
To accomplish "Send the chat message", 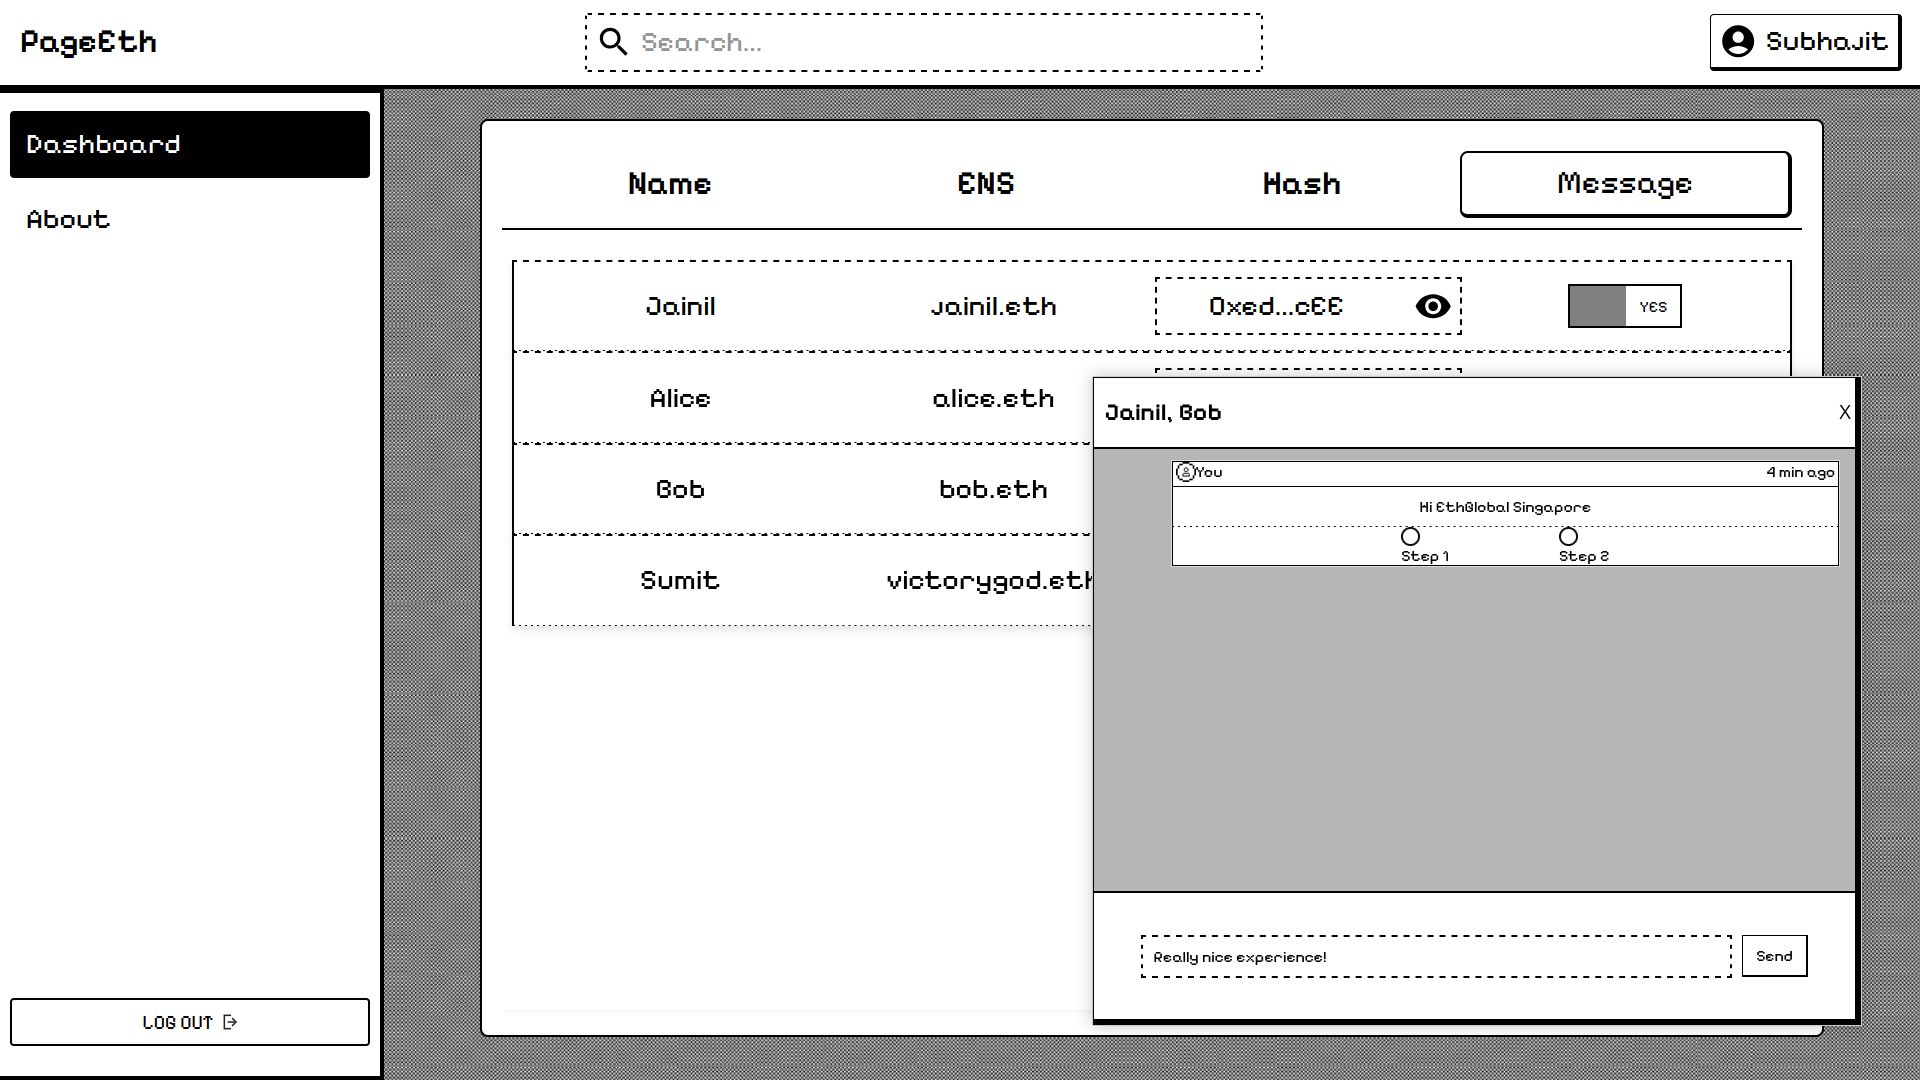I will point(1774,956).
